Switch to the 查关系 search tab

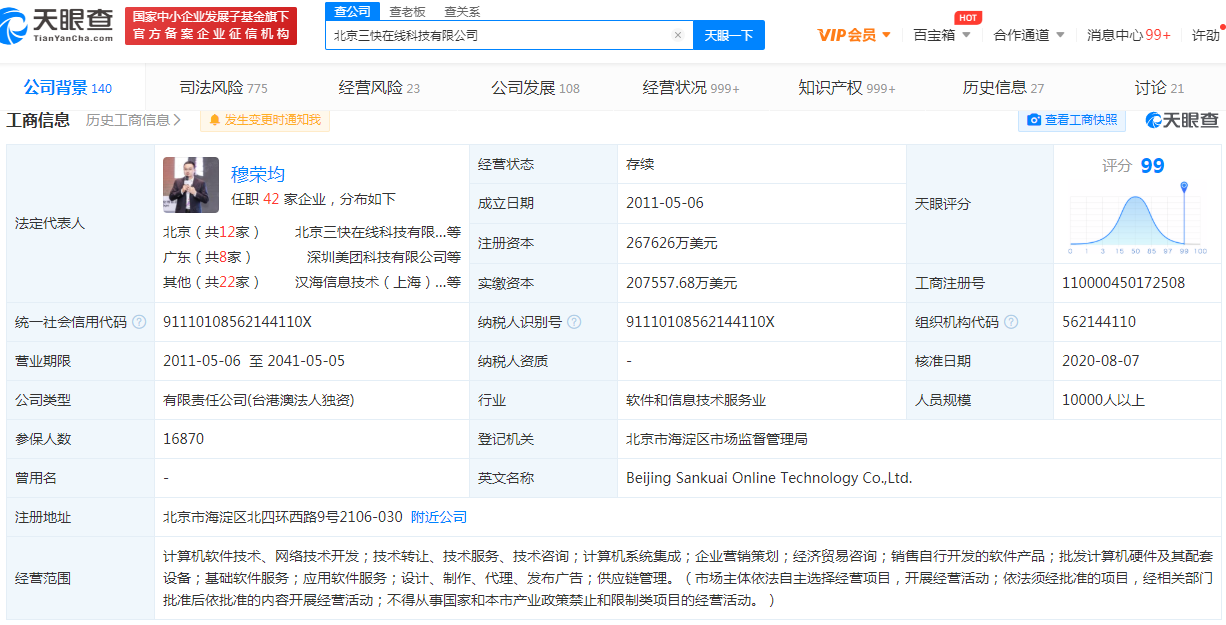point(462,11)
